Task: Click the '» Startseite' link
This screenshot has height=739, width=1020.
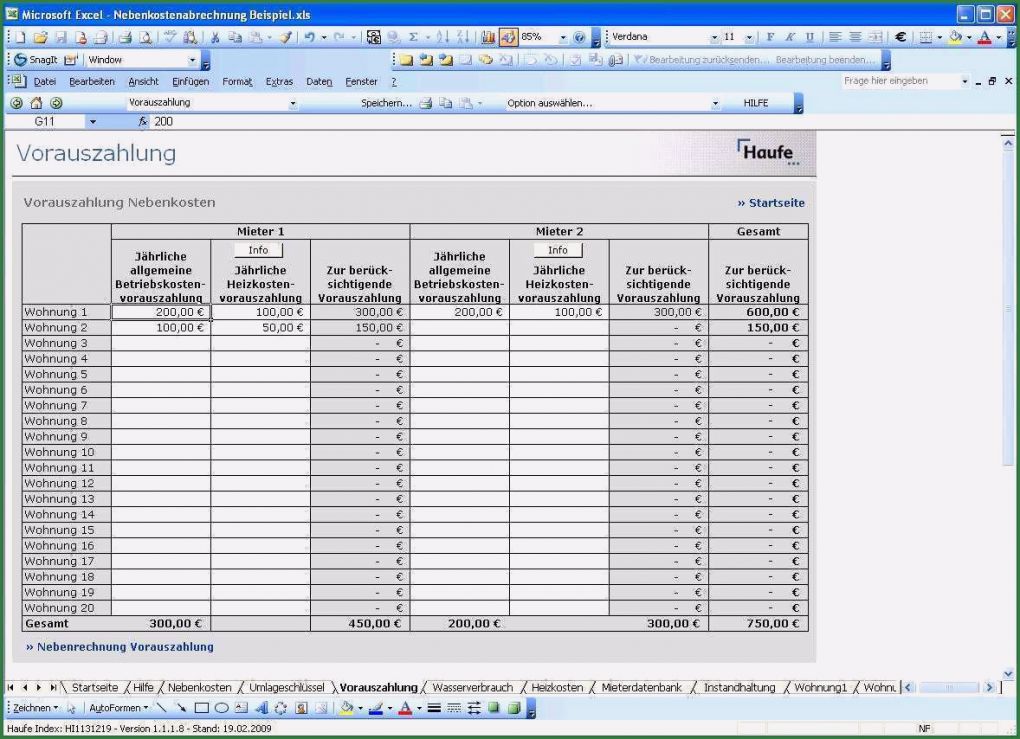Action: tap(770, 203)
